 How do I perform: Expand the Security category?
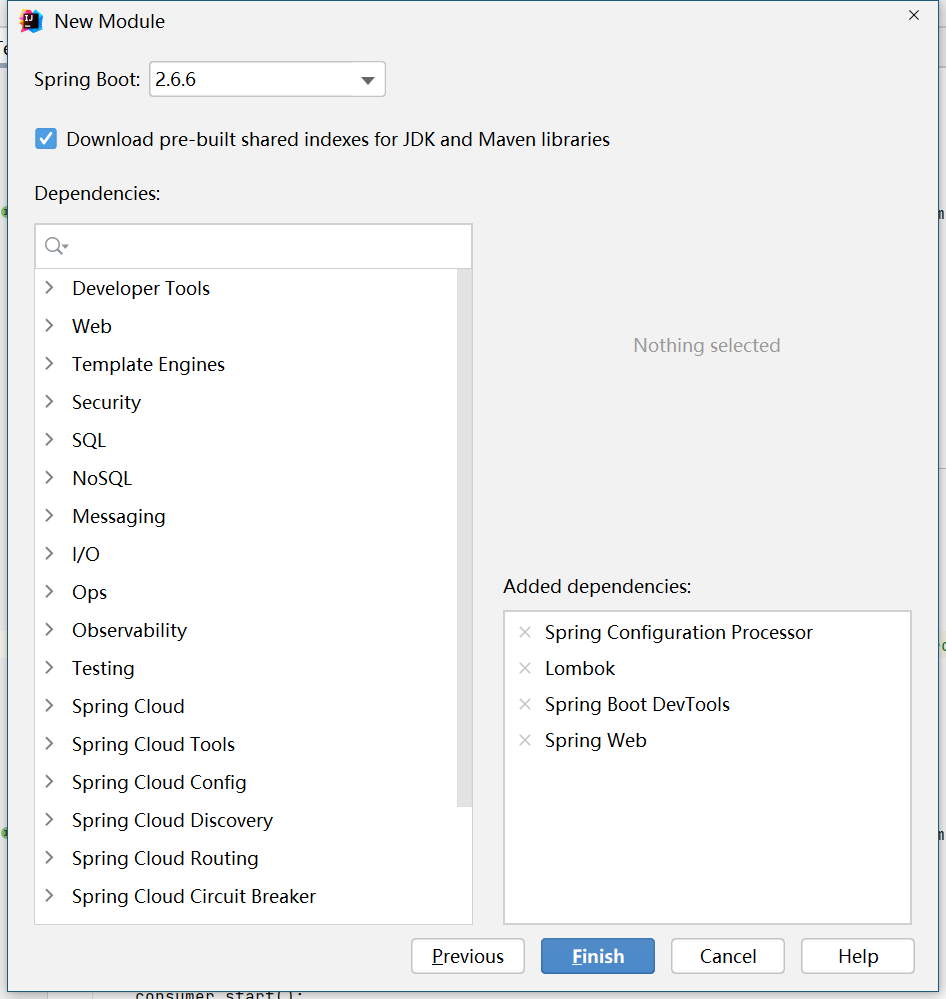click(x=49, y=402)
